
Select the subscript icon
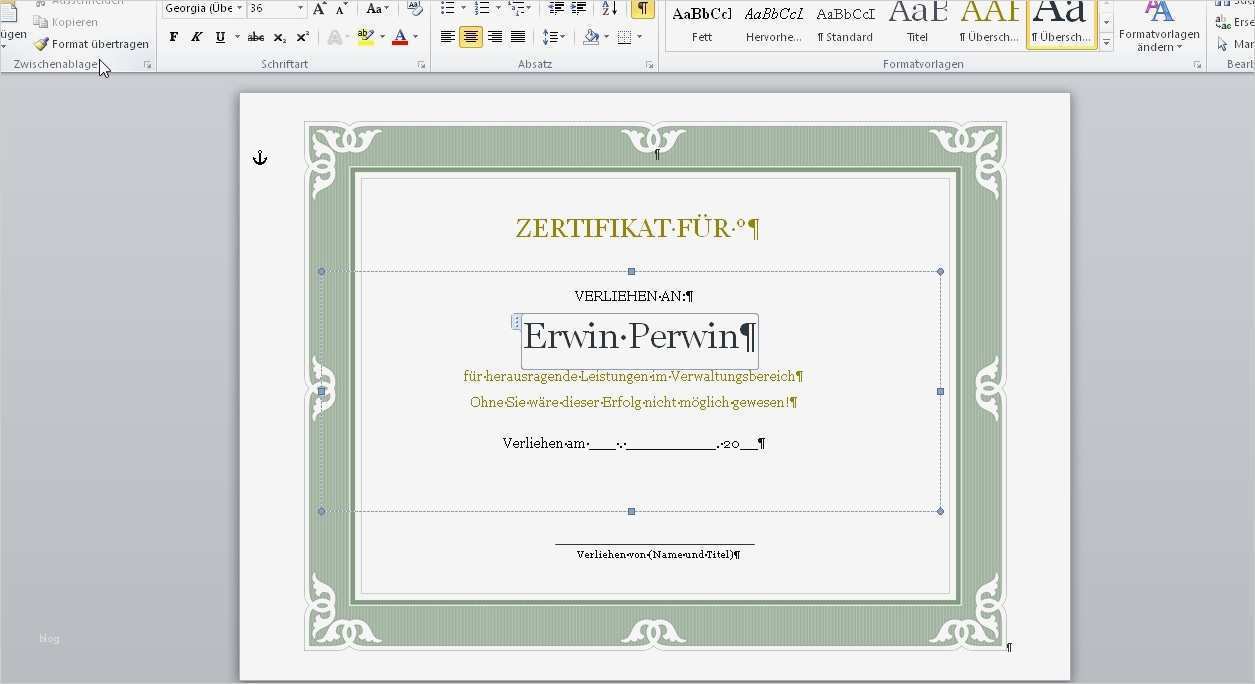point(281,36)
